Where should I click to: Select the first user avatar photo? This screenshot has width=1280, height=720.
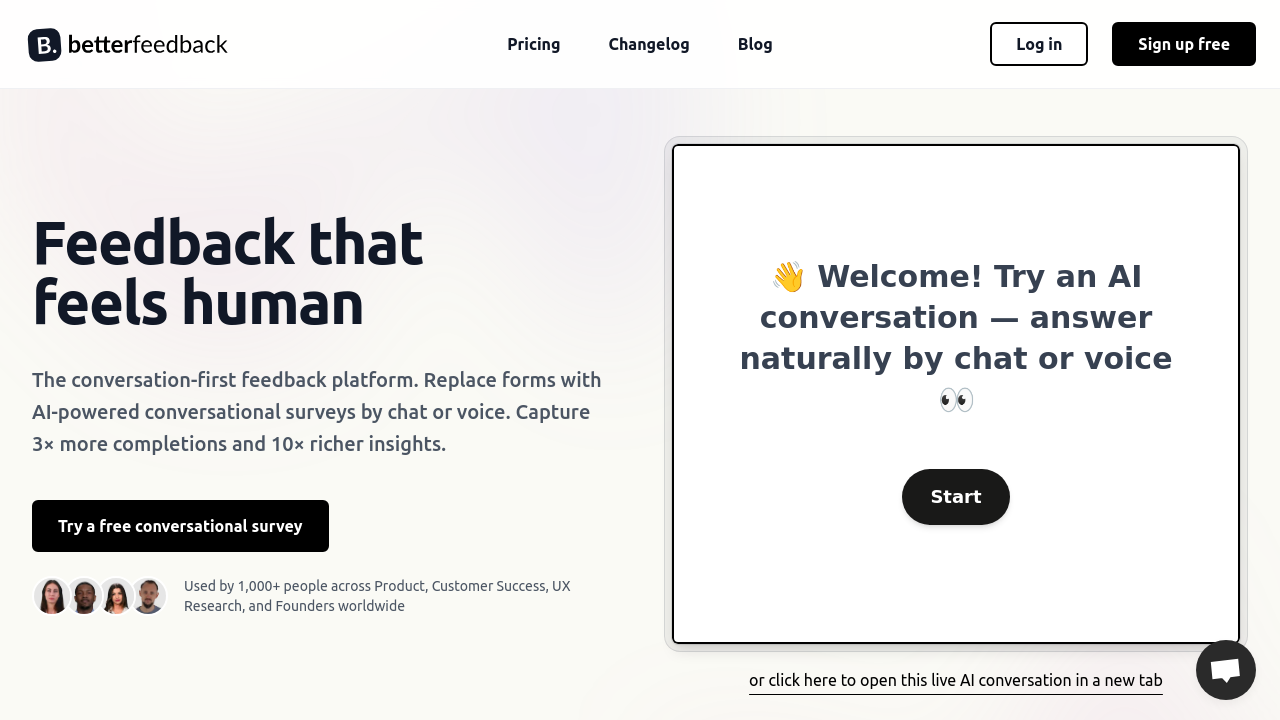click(52, 596)
